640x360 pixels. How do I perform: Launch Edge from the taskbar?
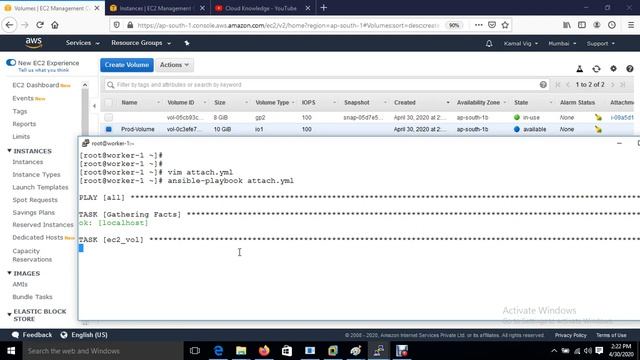coord(218,351)
